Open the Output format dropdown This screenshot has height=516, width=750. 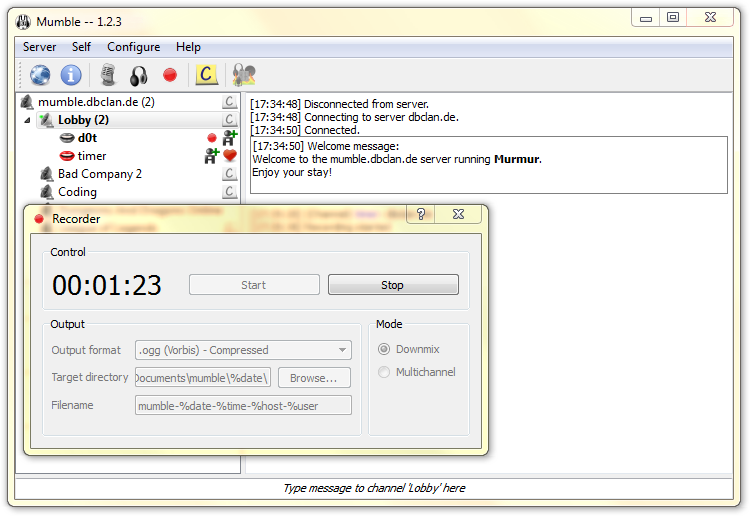pos(243,350)
